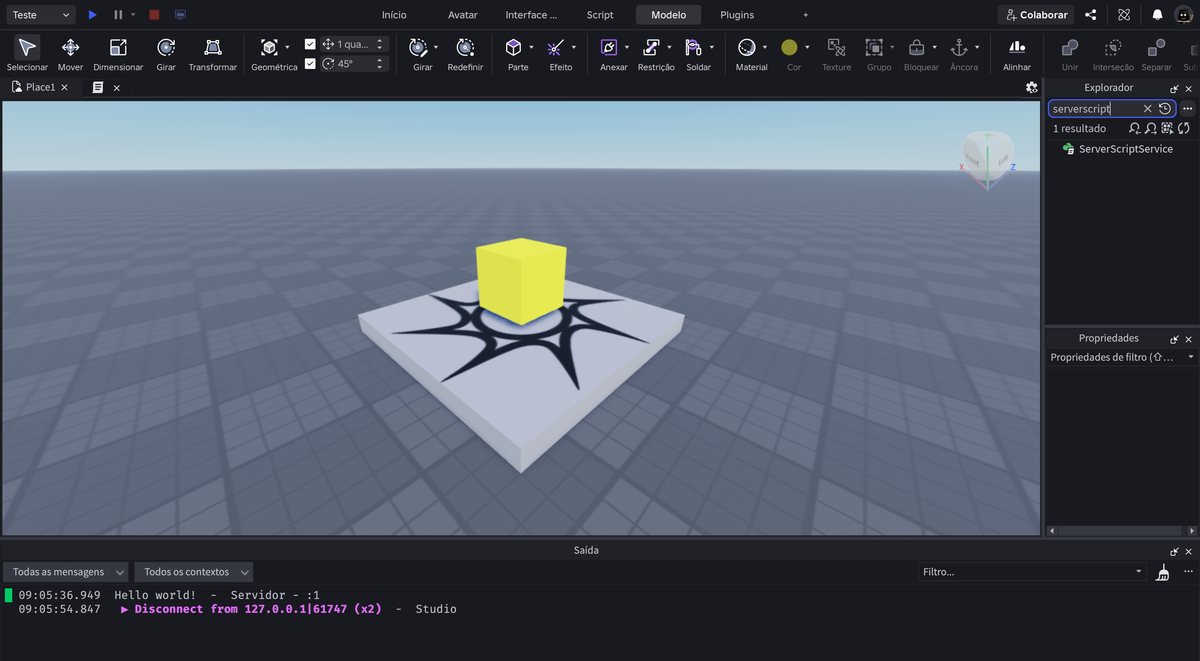Open Todos os contextos dropdown

[x=194, y=572]
